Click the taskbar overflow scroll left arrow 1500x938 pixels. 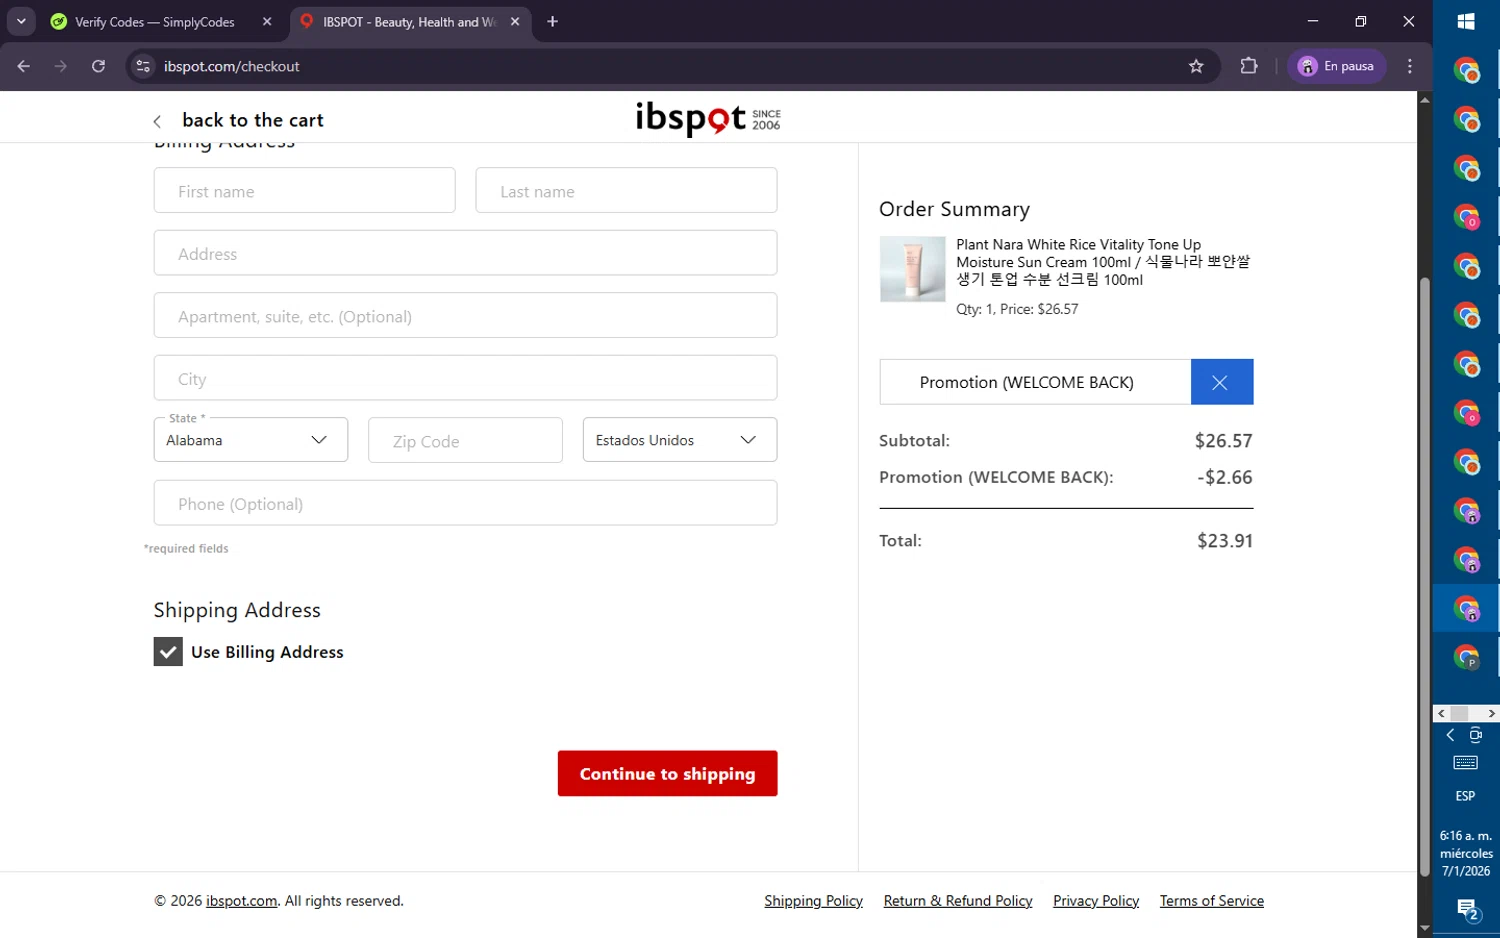click(x=1441, y=714)
